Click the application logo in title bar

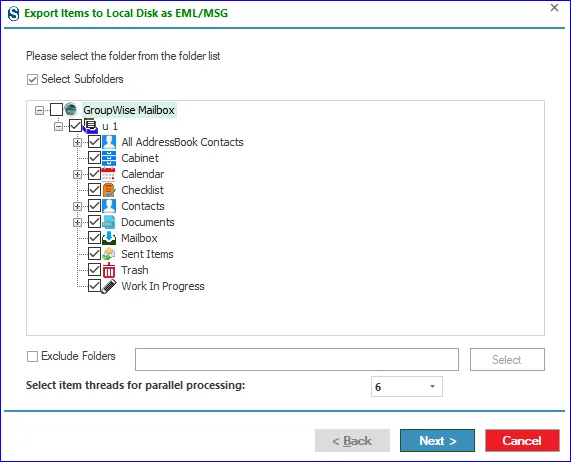pos(13,14)
